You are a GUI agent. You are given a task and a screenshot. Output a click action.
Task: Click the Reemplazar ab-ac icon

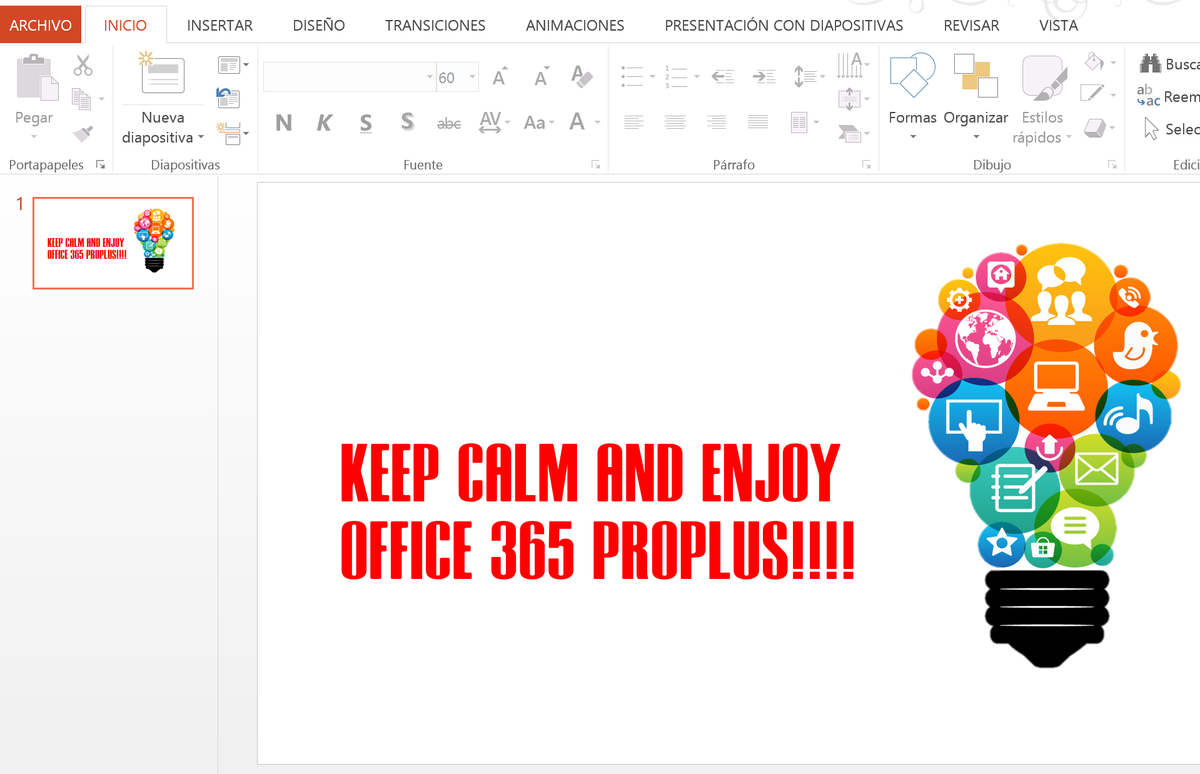[1149, 96]
